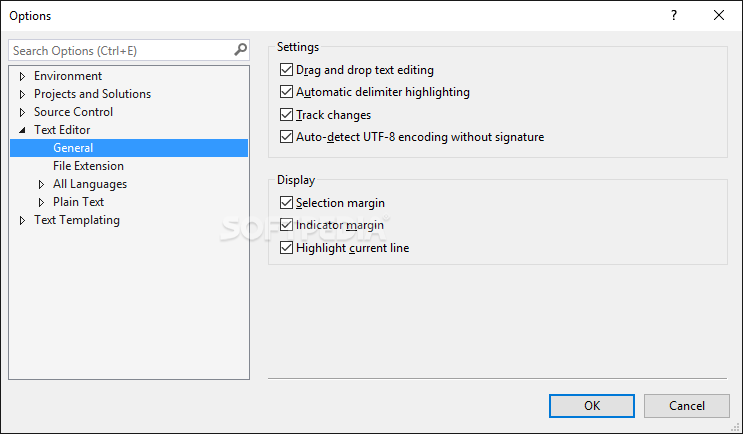Expand the All Languages node
This screenshot has height=434, width=743.
(41, 184)
